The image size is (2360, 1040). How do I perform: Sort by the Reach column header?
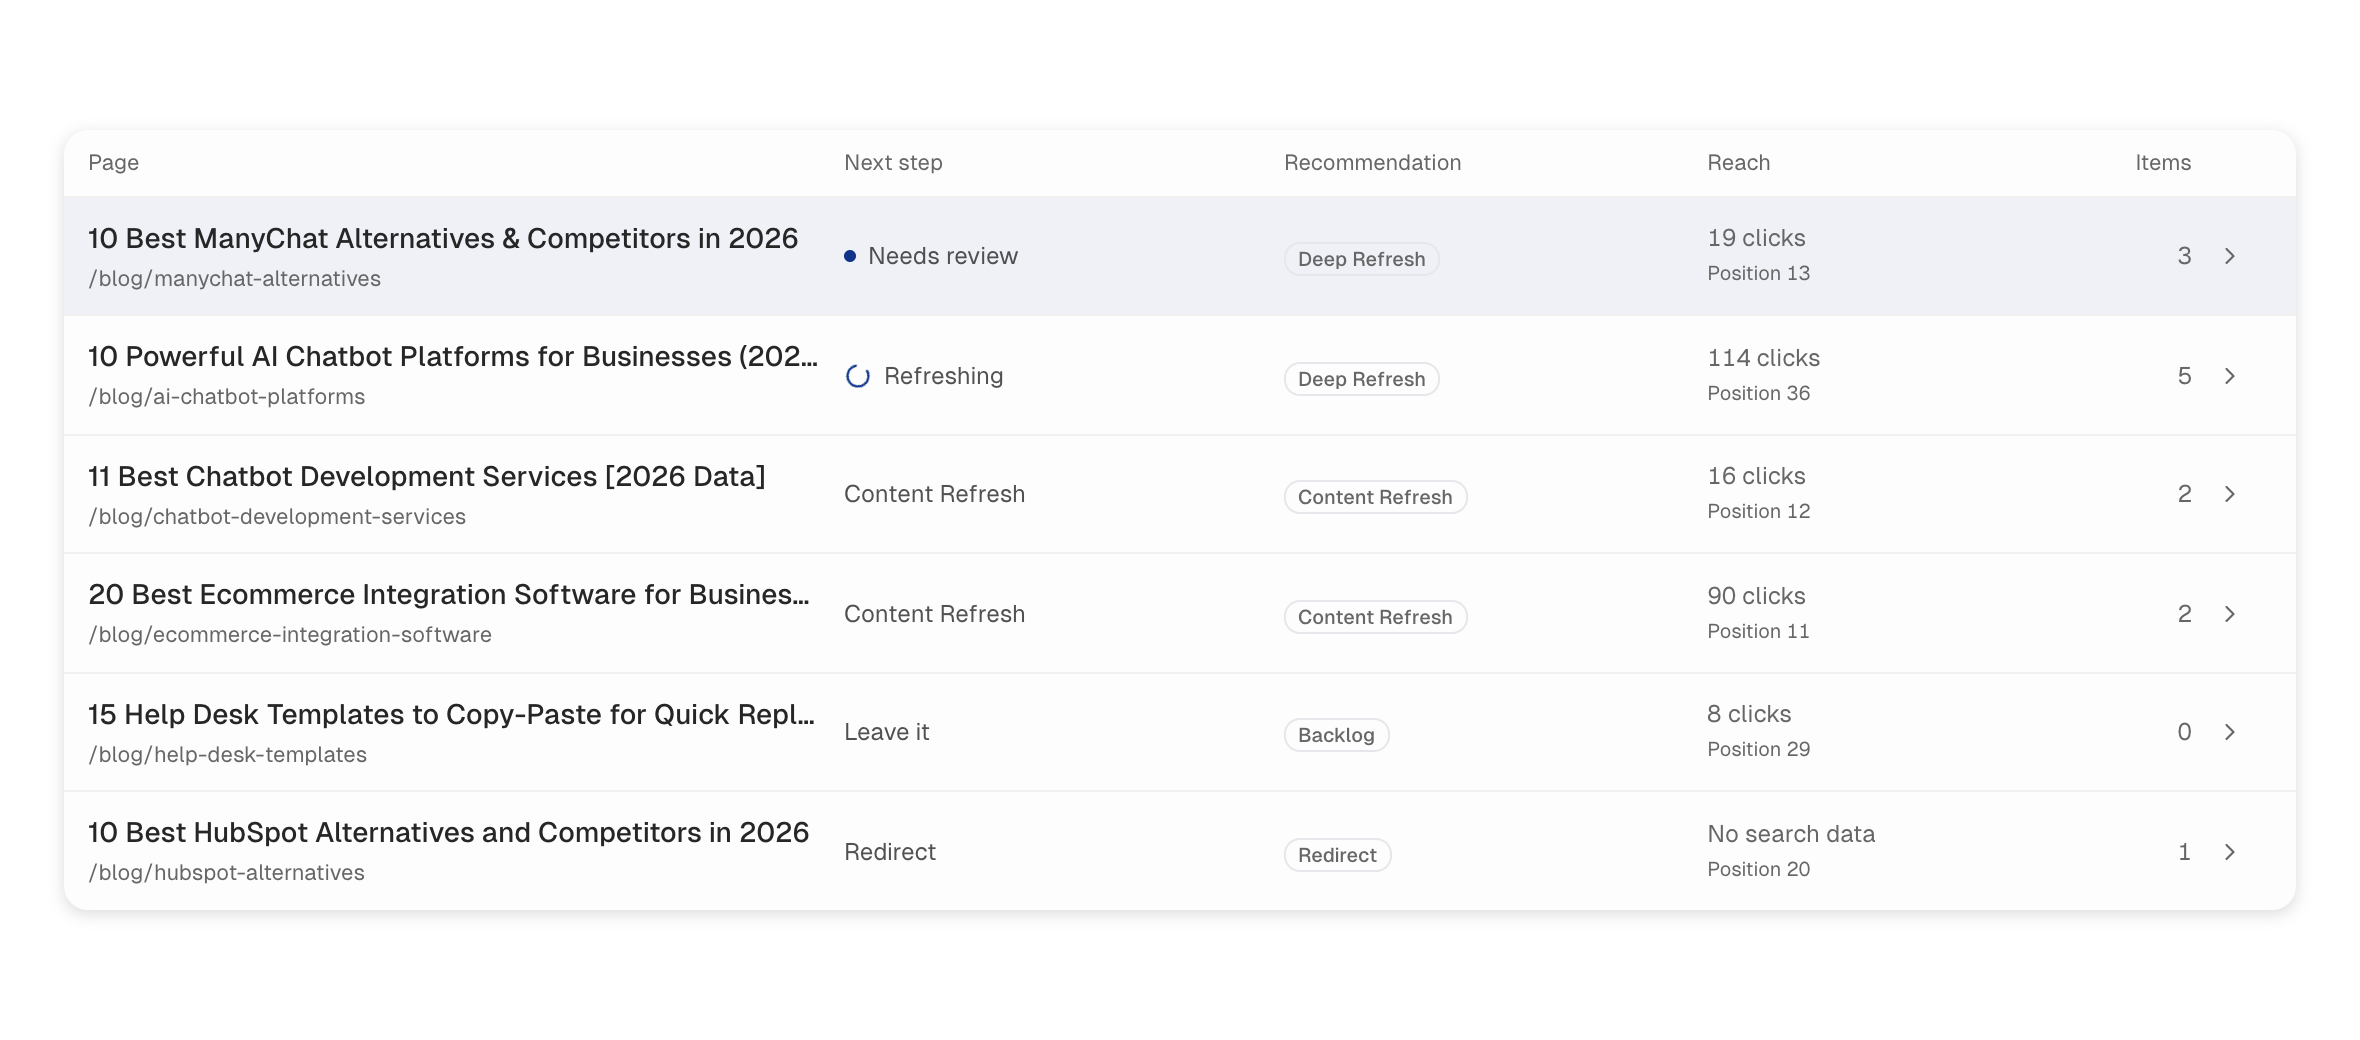pyautogui.click(x=1739, y=162)
